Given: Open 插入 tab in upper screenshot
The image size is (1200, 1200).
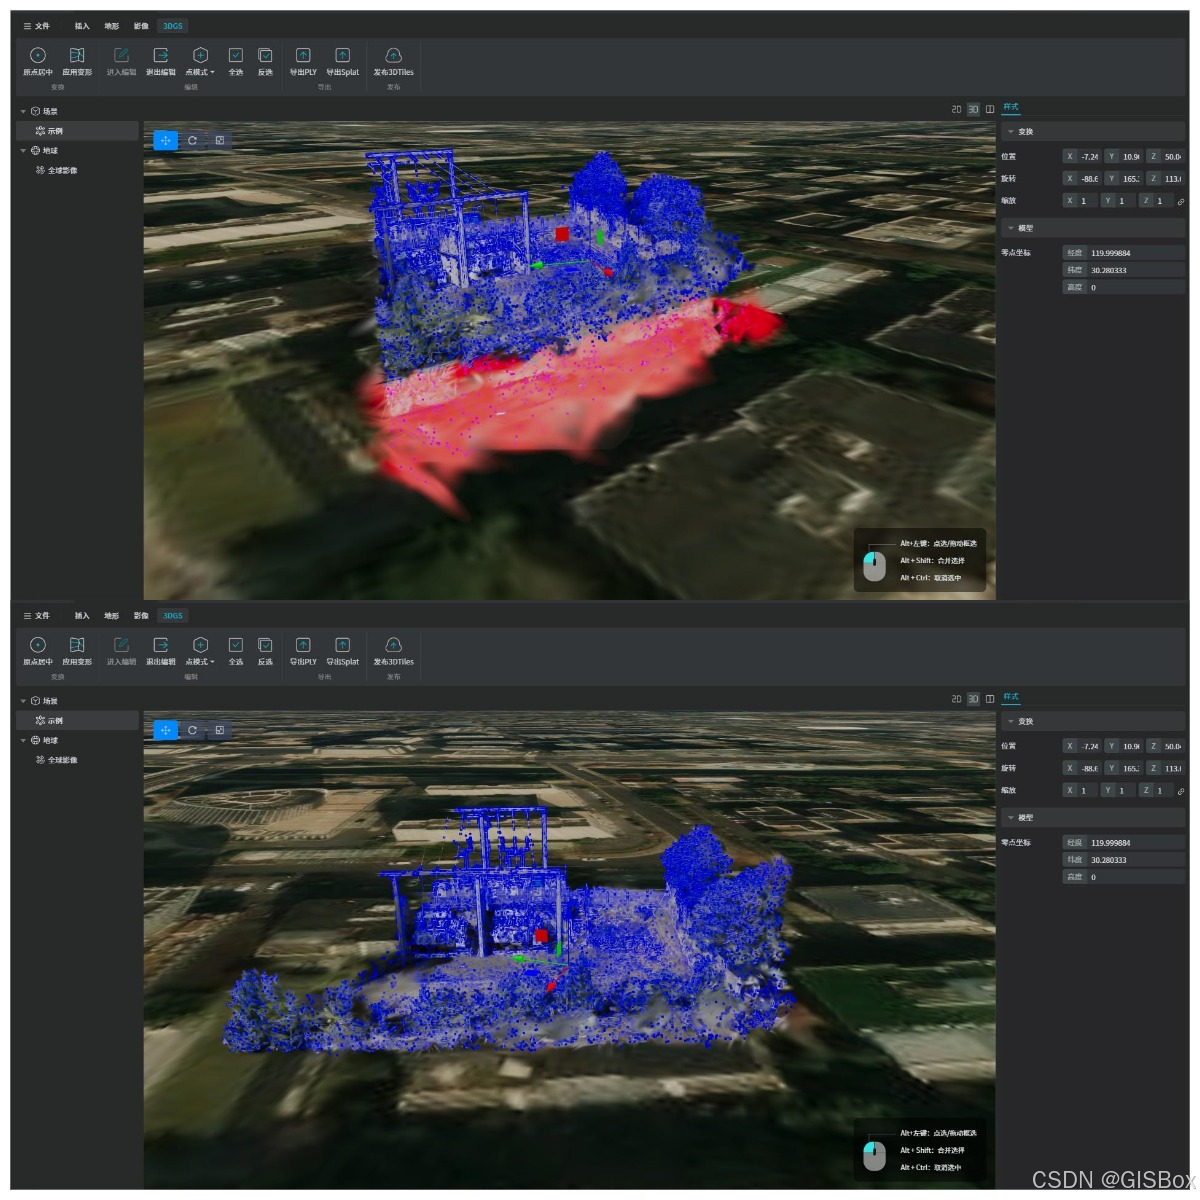Looking at the screenshot, I should point(82,26).
